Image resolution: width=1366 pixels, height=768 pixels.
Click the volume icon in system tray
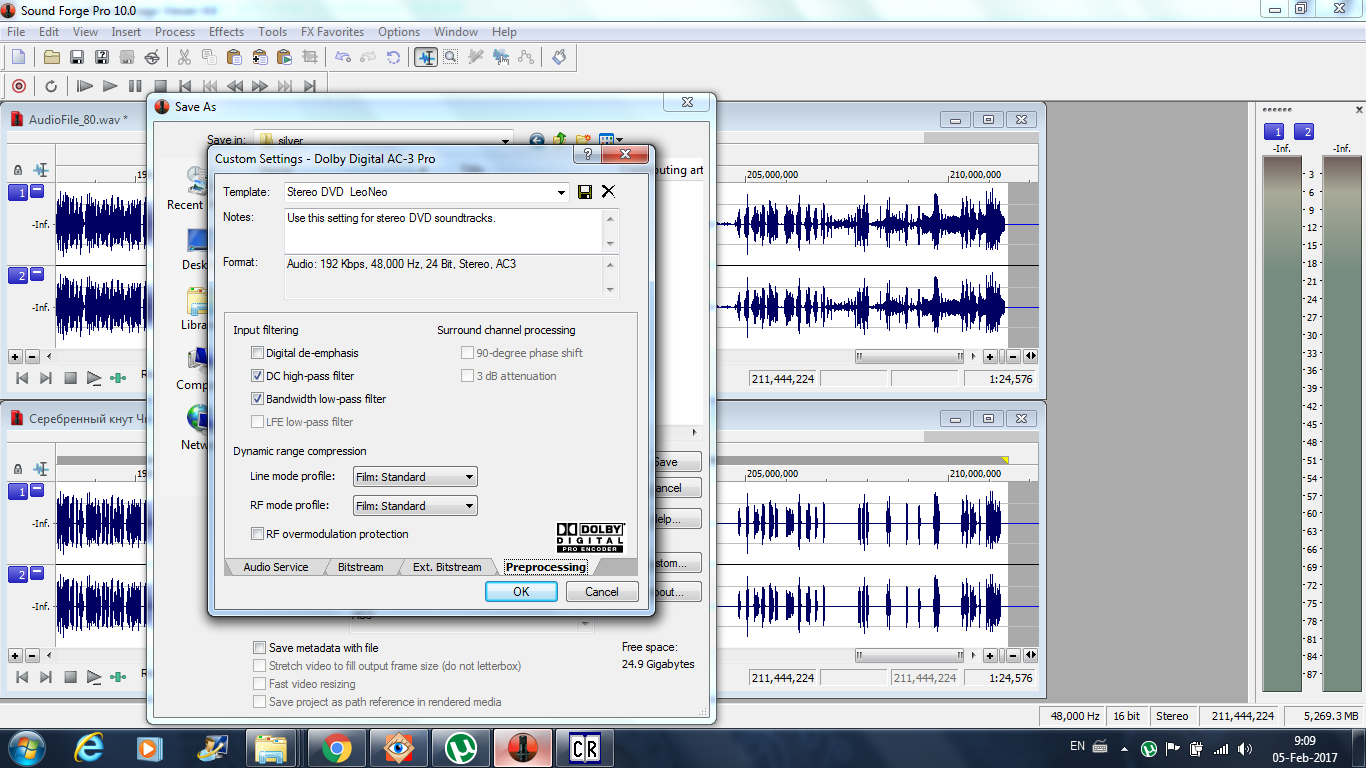(1244, 748)
